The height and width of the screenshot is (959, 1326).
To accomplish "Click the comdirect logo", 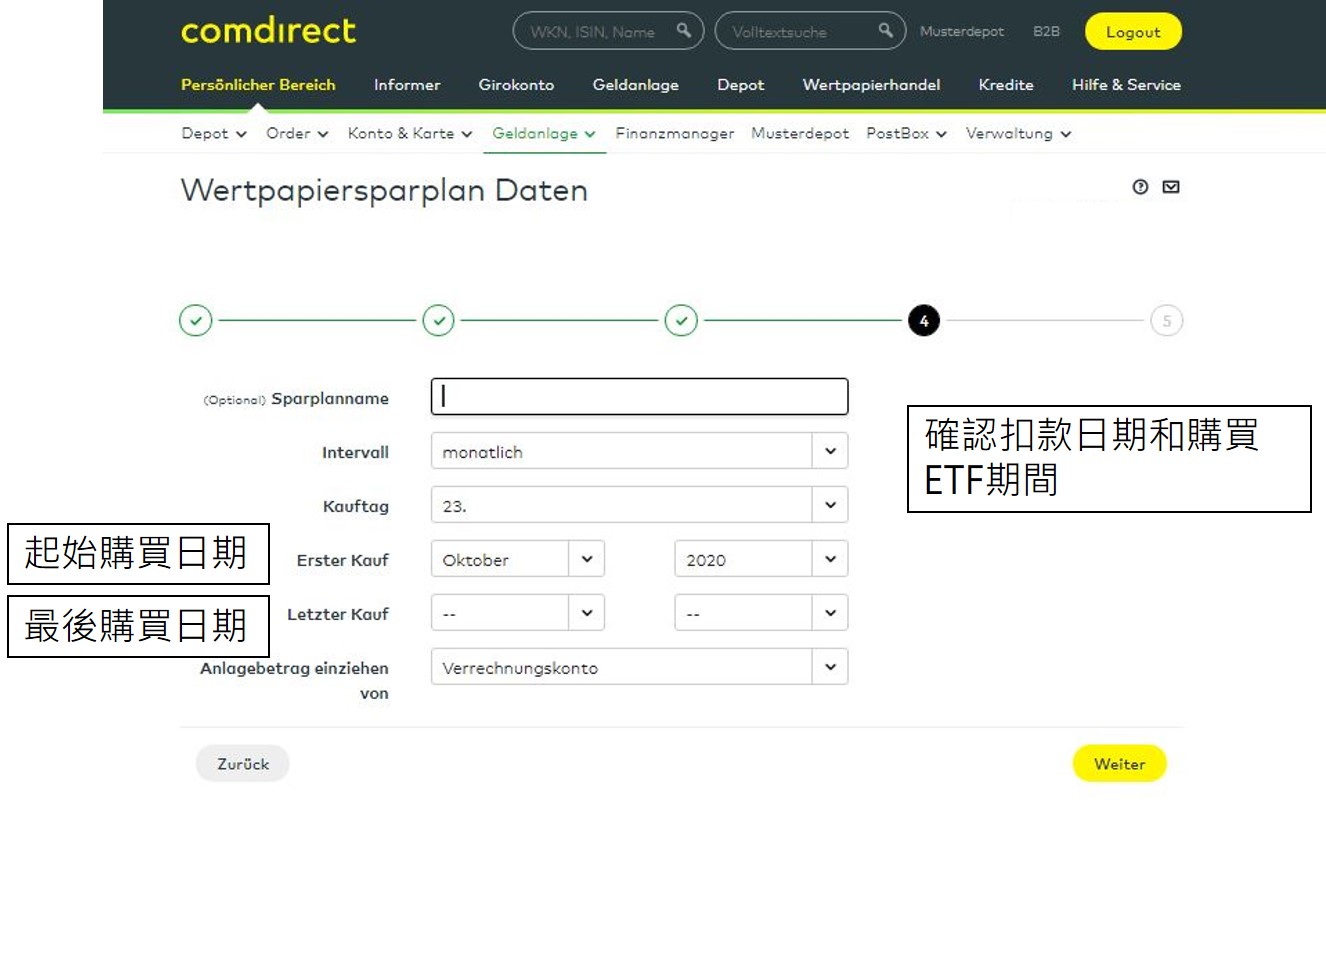I will tap(268, 31).
